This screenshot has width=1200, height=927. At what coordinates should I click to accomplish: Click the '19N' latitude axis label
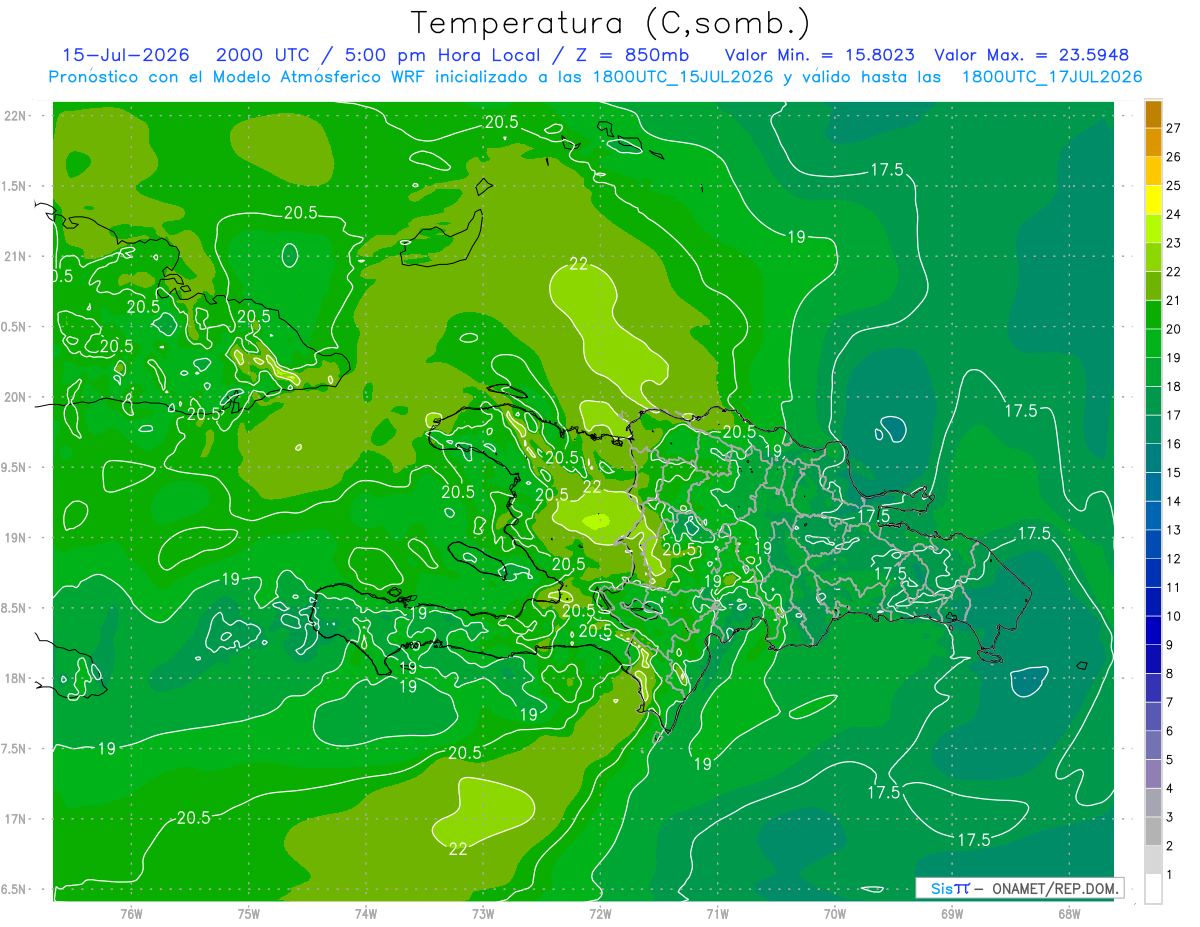17,537
